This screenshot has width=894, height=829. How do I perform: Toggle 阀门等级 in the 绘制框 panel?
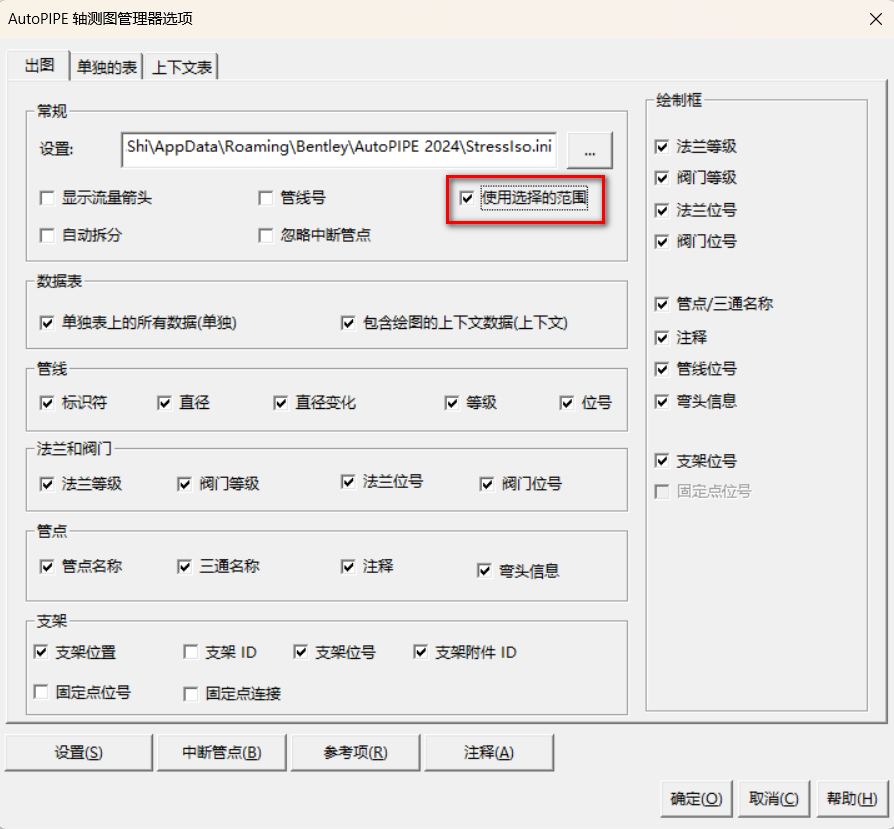click(661, 178)
